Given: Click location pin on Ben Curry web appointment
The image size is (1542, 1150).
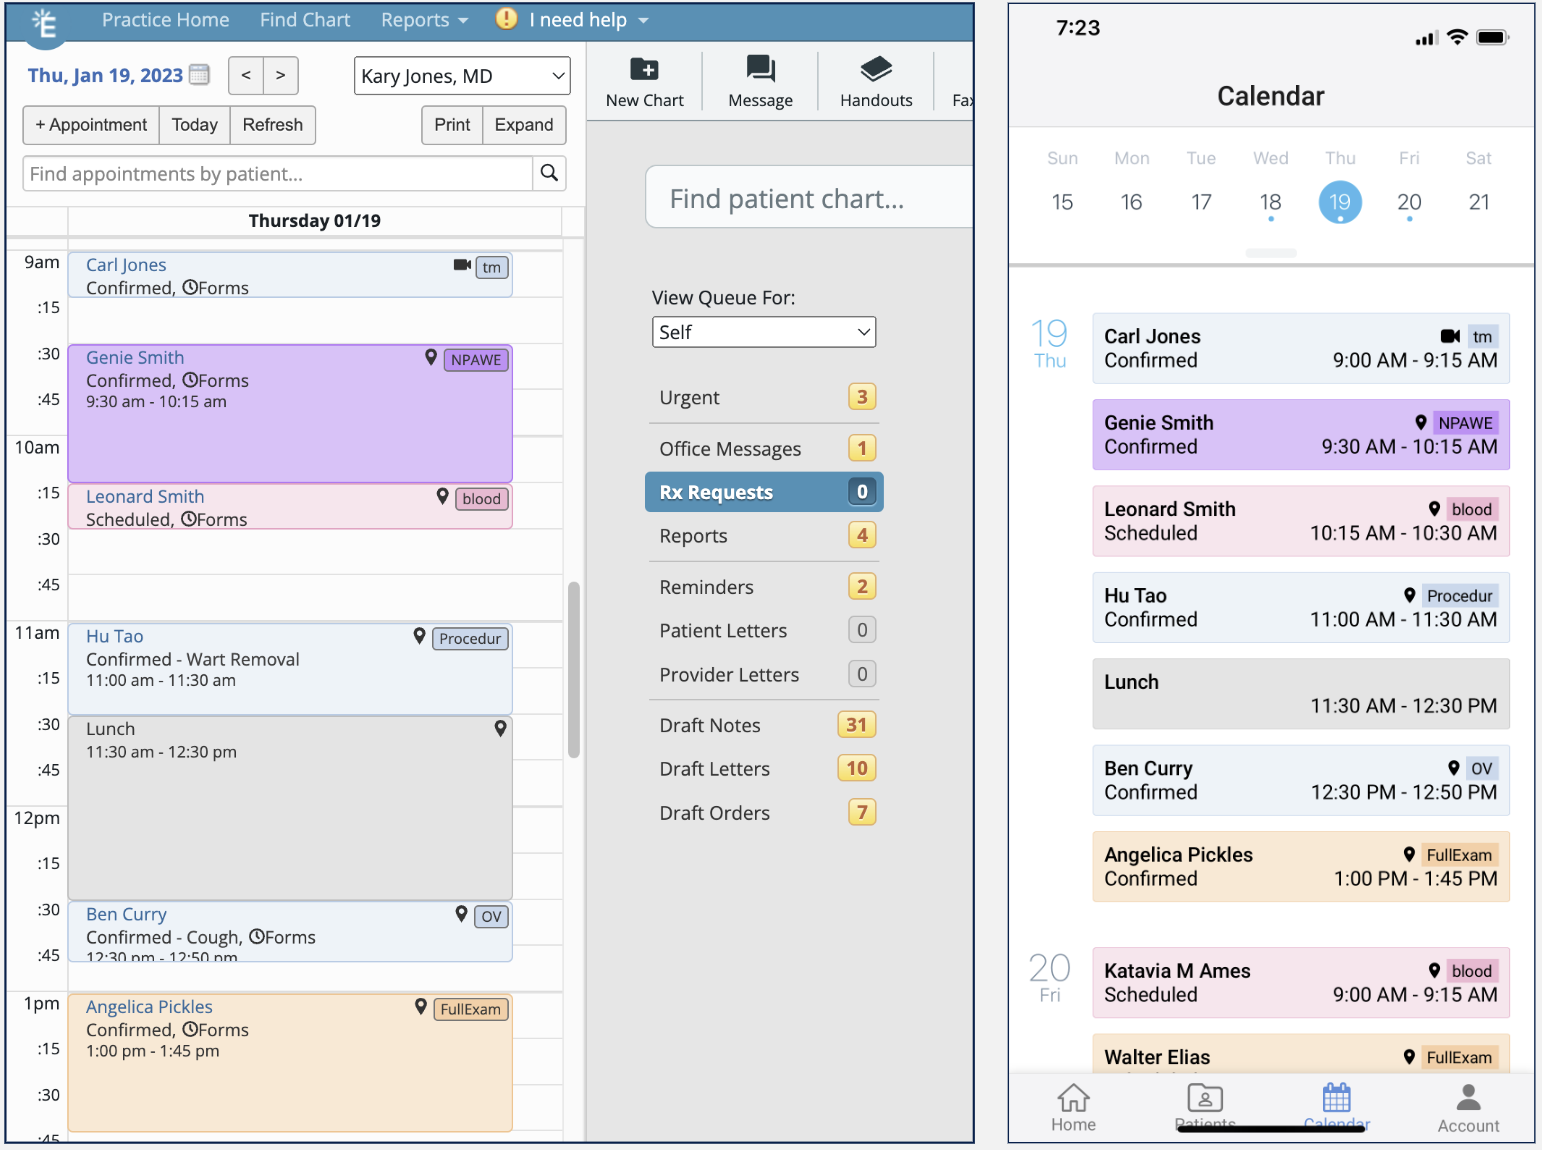Looking at the screenshot, I should pyautogui.click(x=461, y=914).
